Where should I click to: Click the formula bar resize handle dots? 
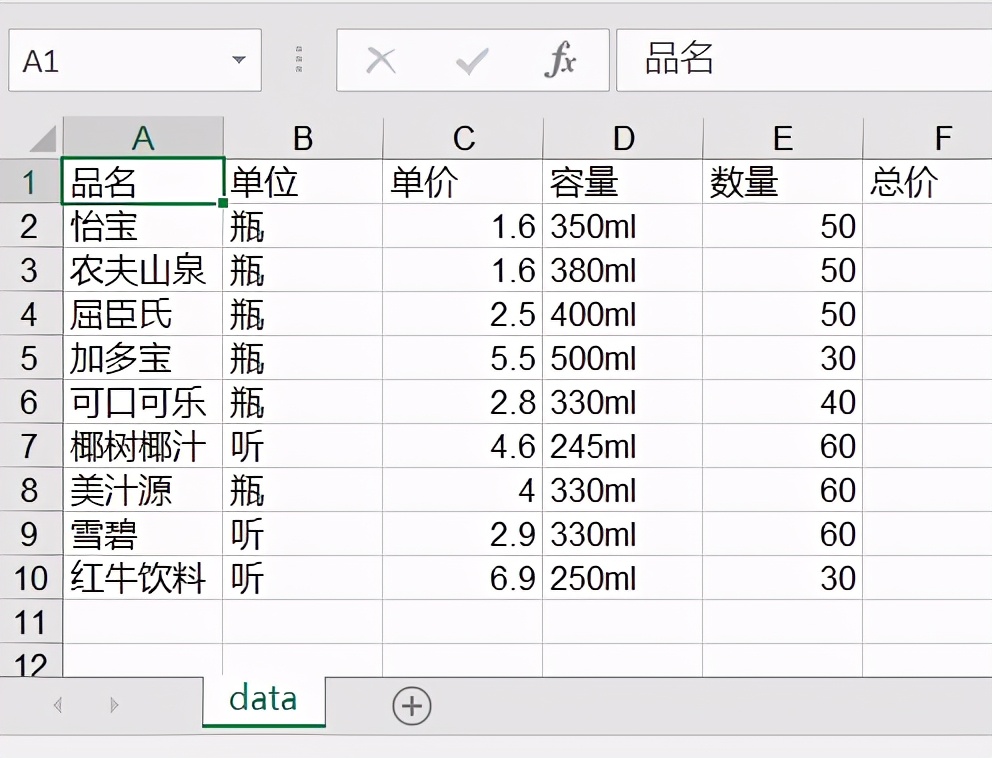click(299, 59)
